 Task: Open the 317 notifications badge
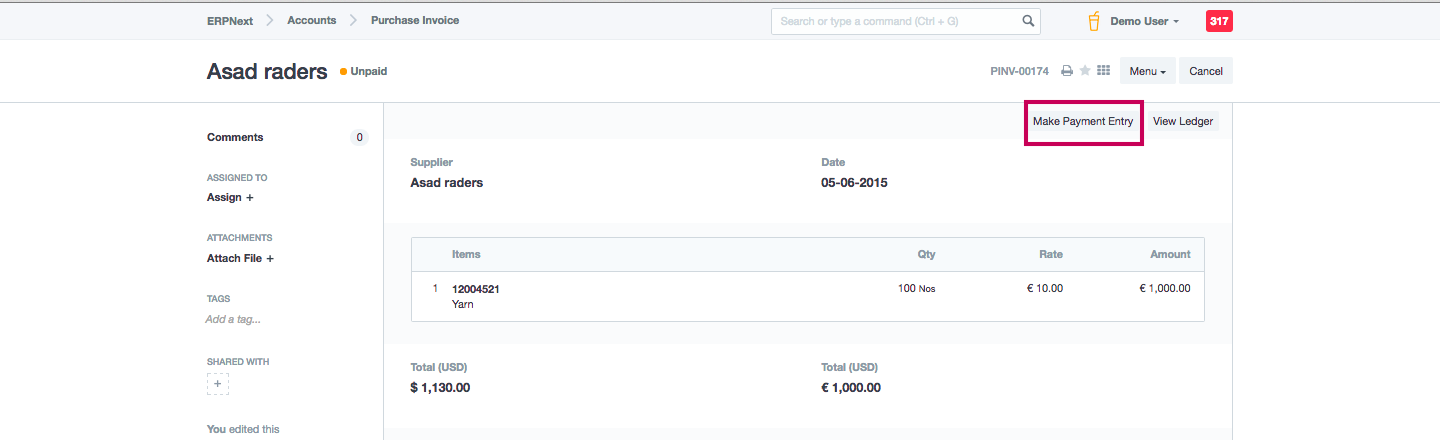1219,21
